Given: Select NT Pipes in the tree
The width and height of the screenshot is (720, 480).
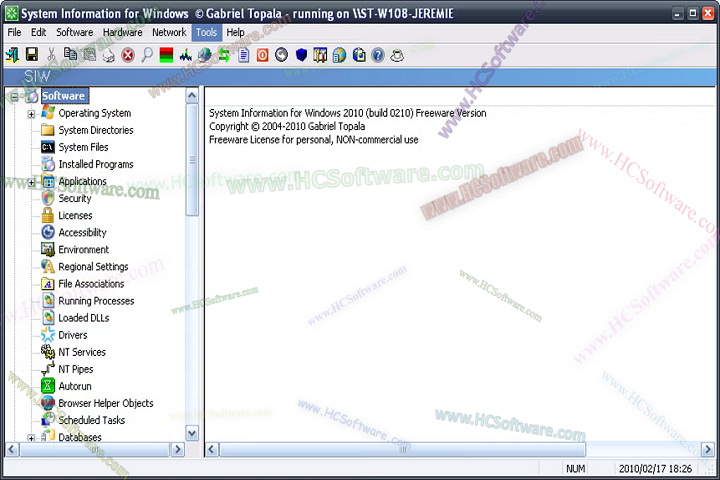Looking at the screenshot, I should pyautogui.click(x=75, y=369).
